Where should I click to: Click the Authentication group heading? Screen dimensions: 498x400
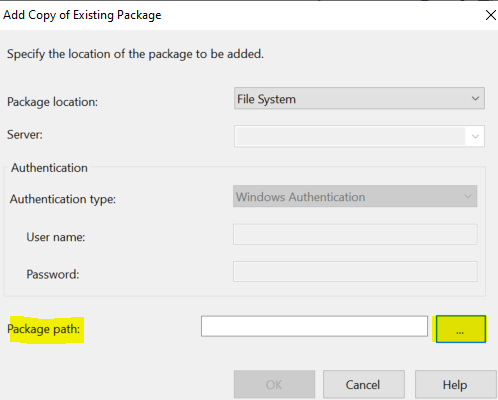tap(49, 168)
